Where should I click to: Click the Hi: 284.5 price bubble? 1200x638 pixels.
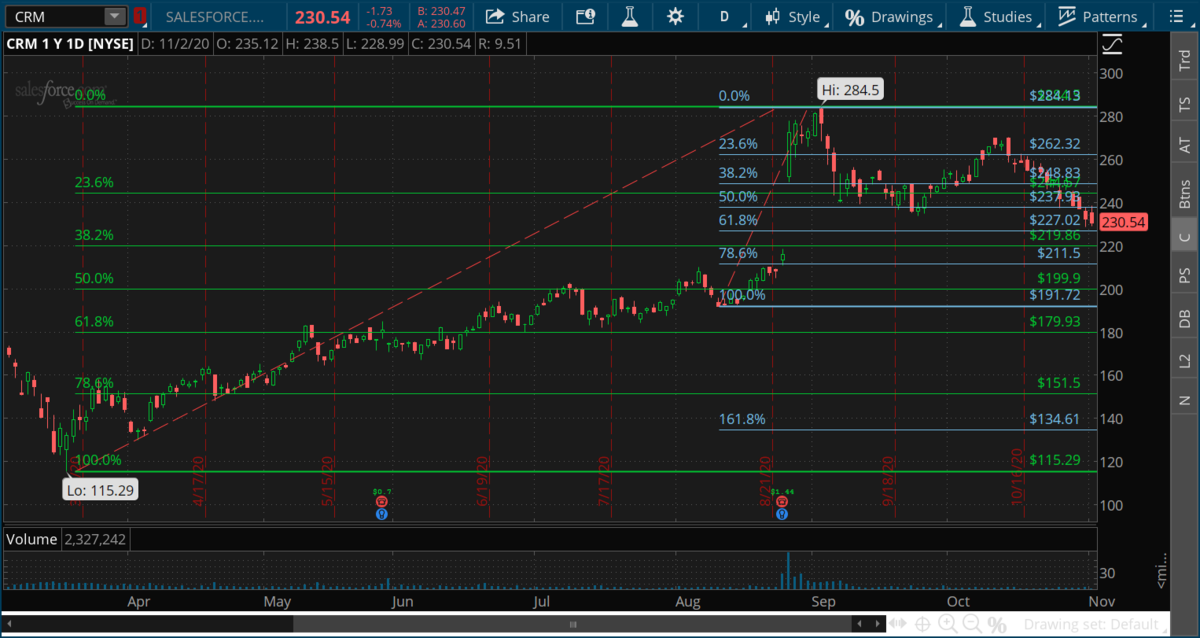click(850, 90)
